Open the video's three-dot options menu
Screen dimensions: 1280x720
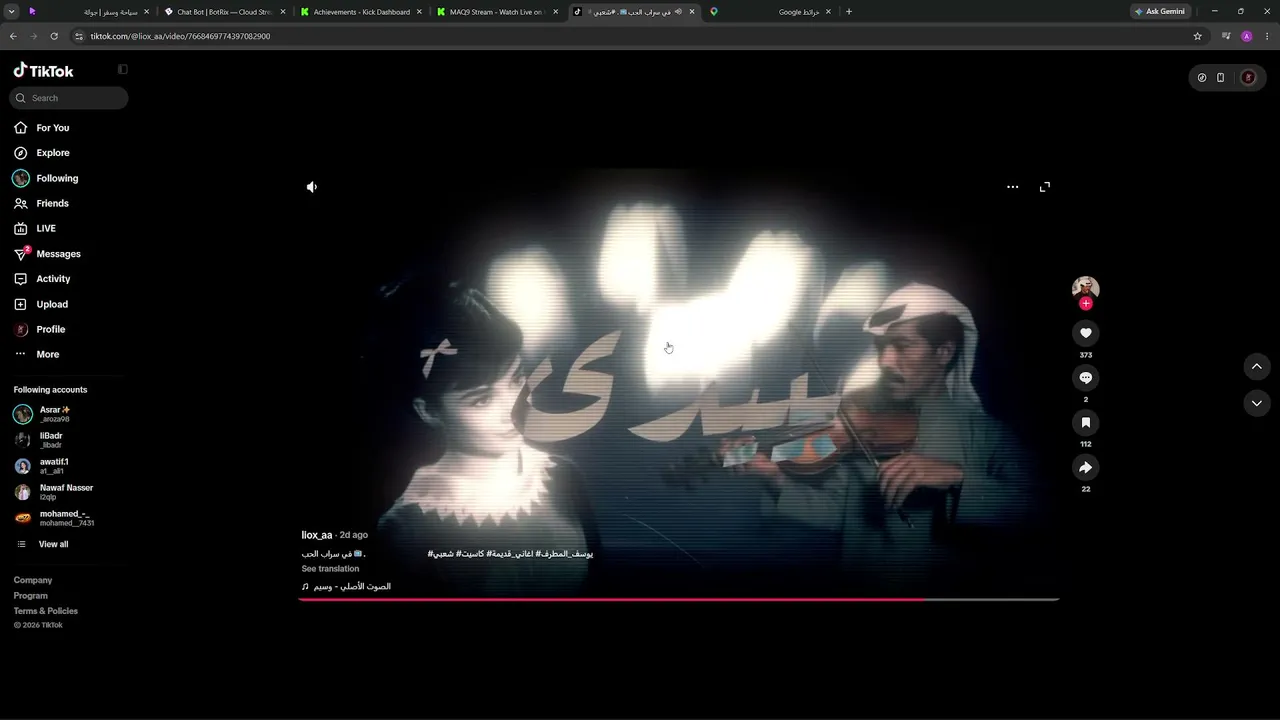(1013, 187)
